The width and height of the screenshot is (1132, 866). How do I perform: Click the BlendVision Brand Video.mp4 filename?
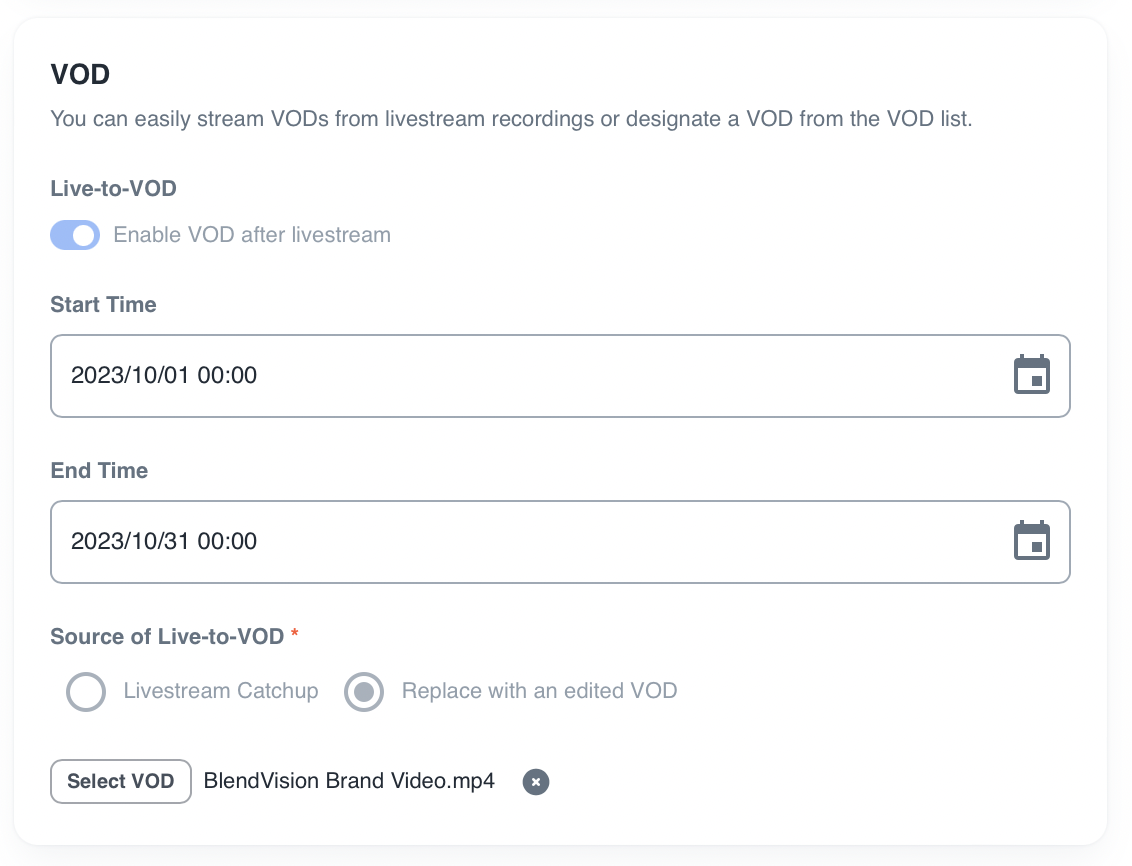click(x=349, y=781)
